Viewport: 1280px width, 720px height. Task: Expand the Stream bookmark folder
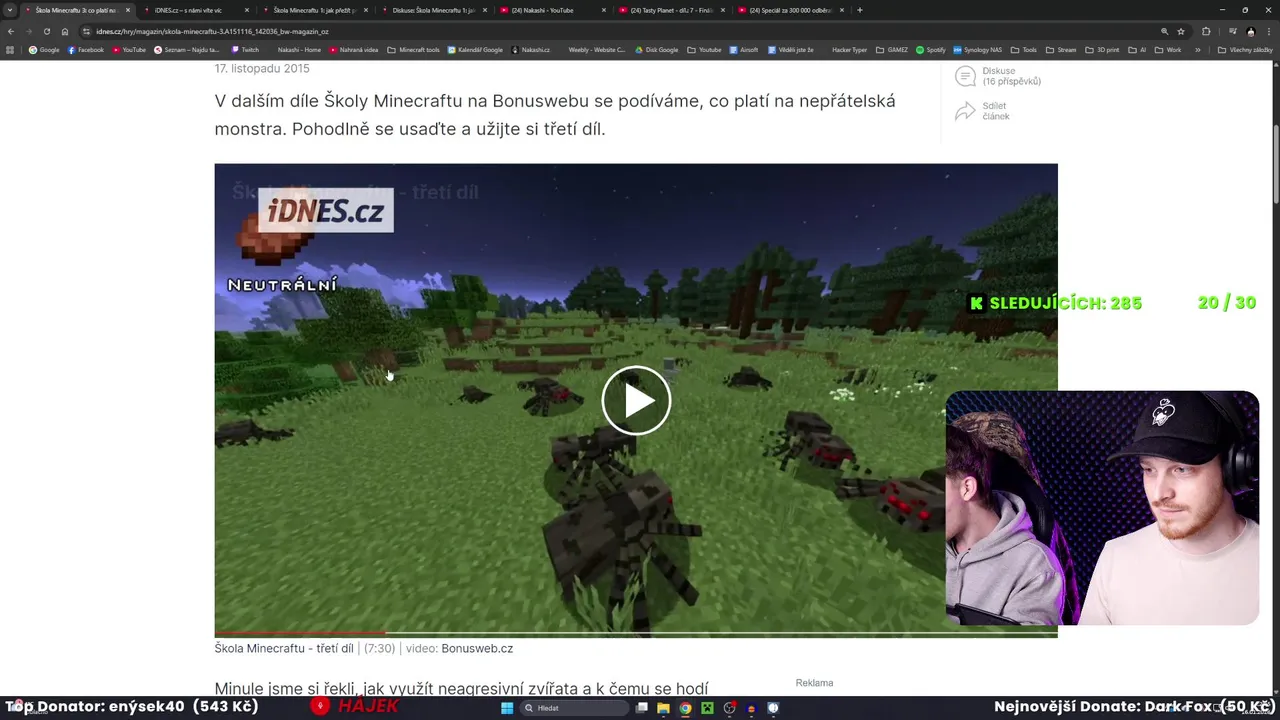(x=1061, y=49)
